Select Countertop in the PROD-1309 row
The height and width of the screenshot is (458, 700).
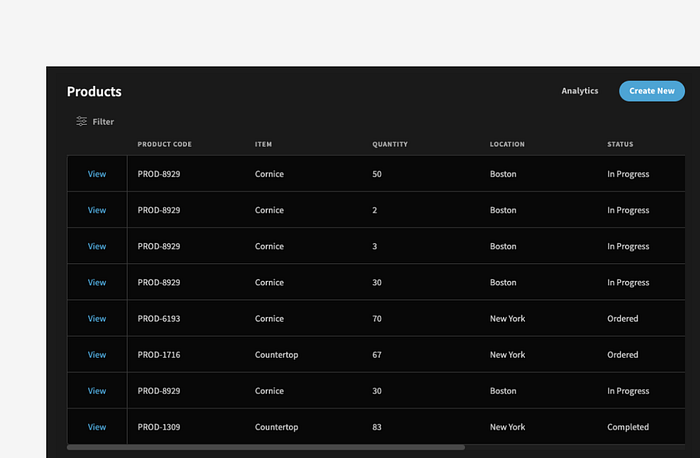coord(276,427)
